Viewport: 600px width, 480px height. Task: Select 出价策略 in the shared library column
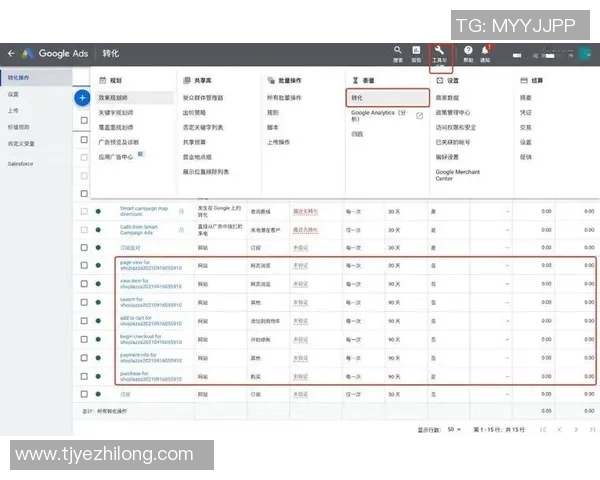194,113
